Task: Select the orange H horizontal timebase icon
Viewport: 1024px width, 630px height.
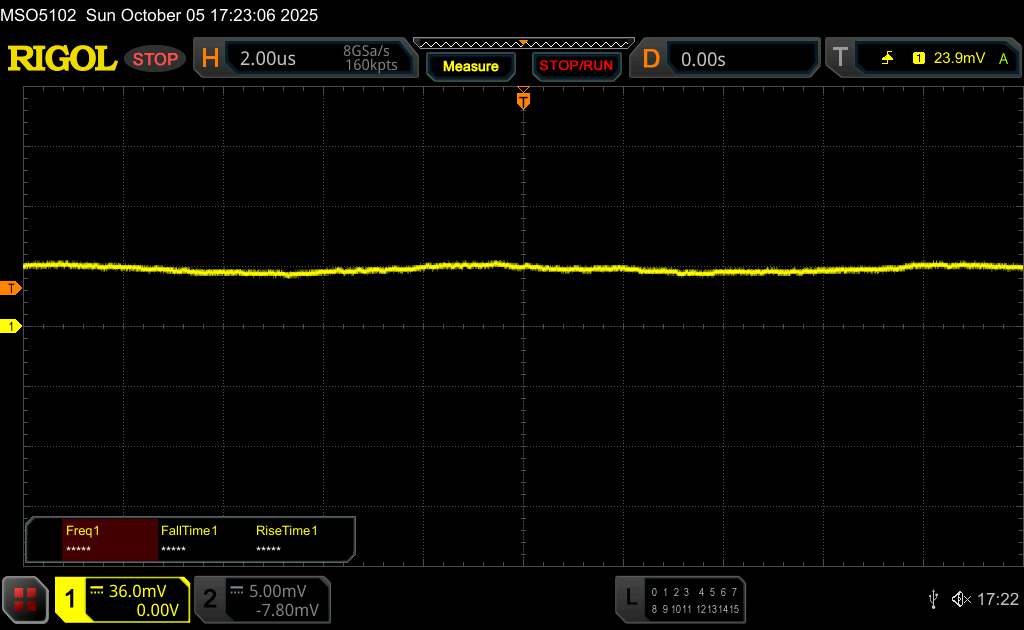Action: pyautogui.click(x=210, y=59)
